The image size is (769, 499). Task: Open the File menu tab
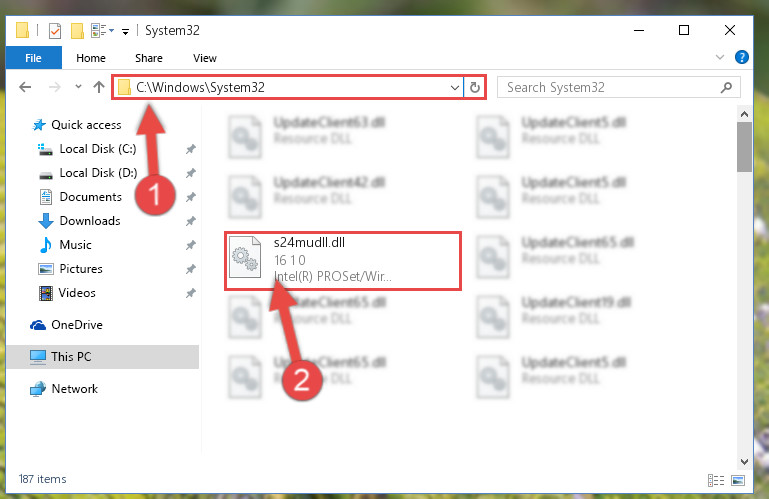[33, 58]
